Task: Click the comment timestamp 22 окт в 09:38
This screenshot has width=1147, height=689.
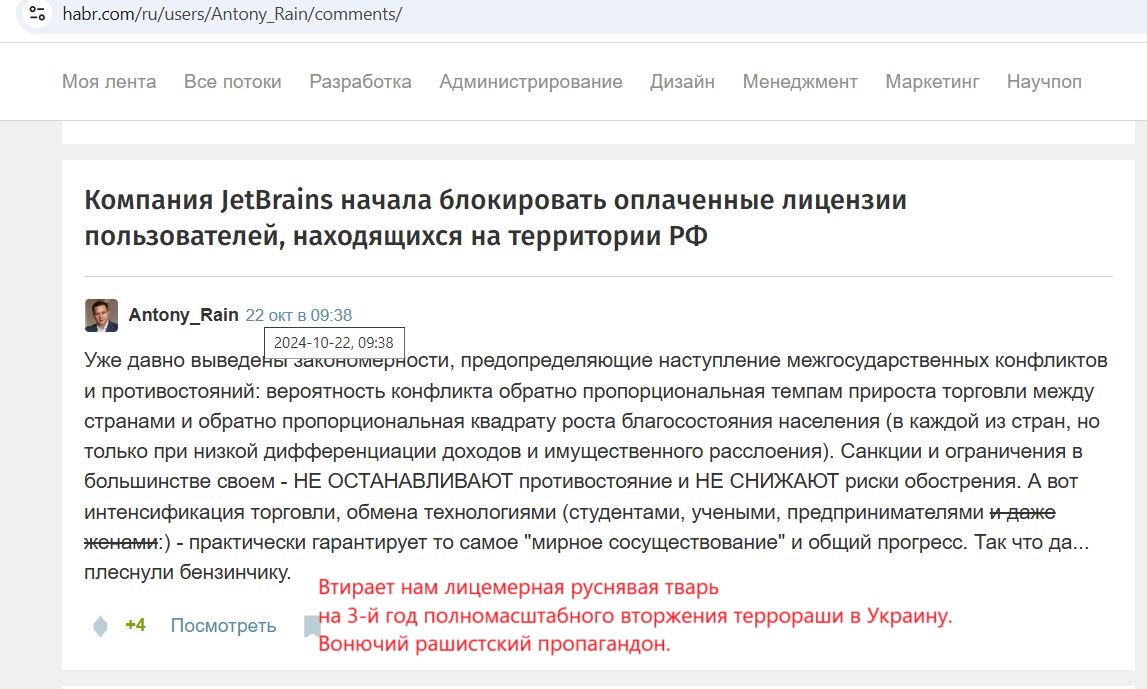Action: [x=298, y=315]
